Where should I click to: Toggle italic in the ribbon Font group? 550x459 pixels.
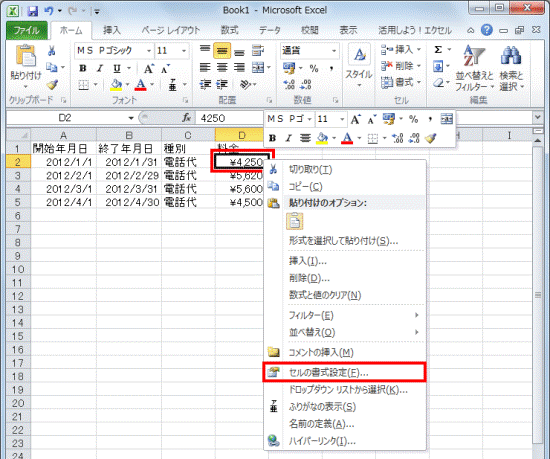100,68
